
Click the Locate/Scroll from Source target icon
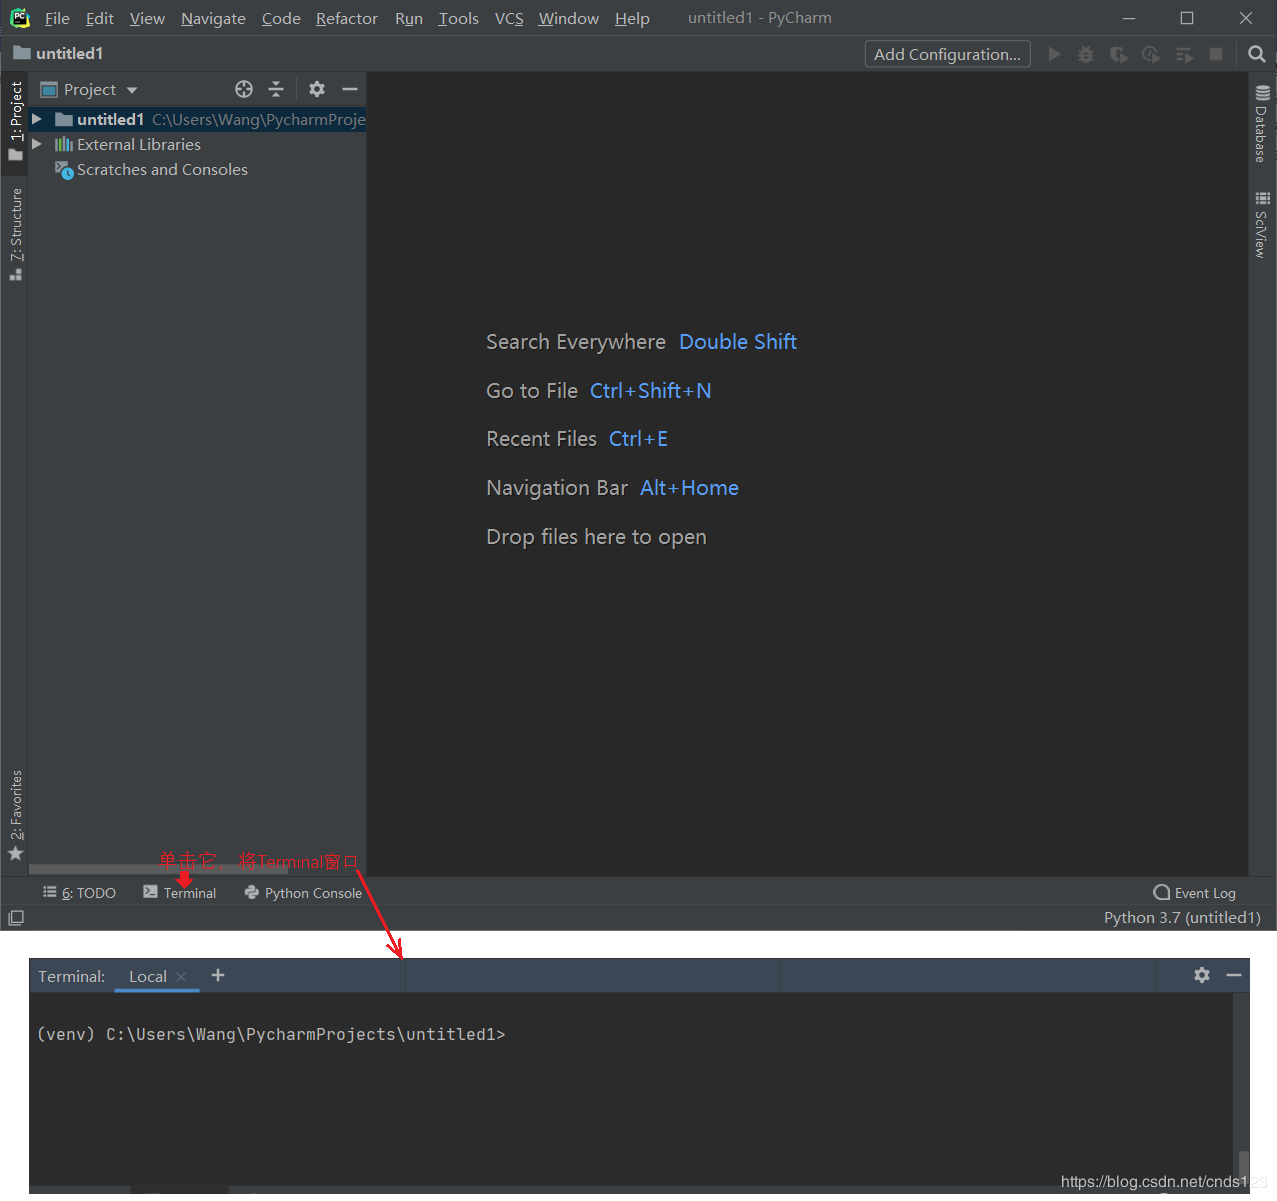[244, 89]
